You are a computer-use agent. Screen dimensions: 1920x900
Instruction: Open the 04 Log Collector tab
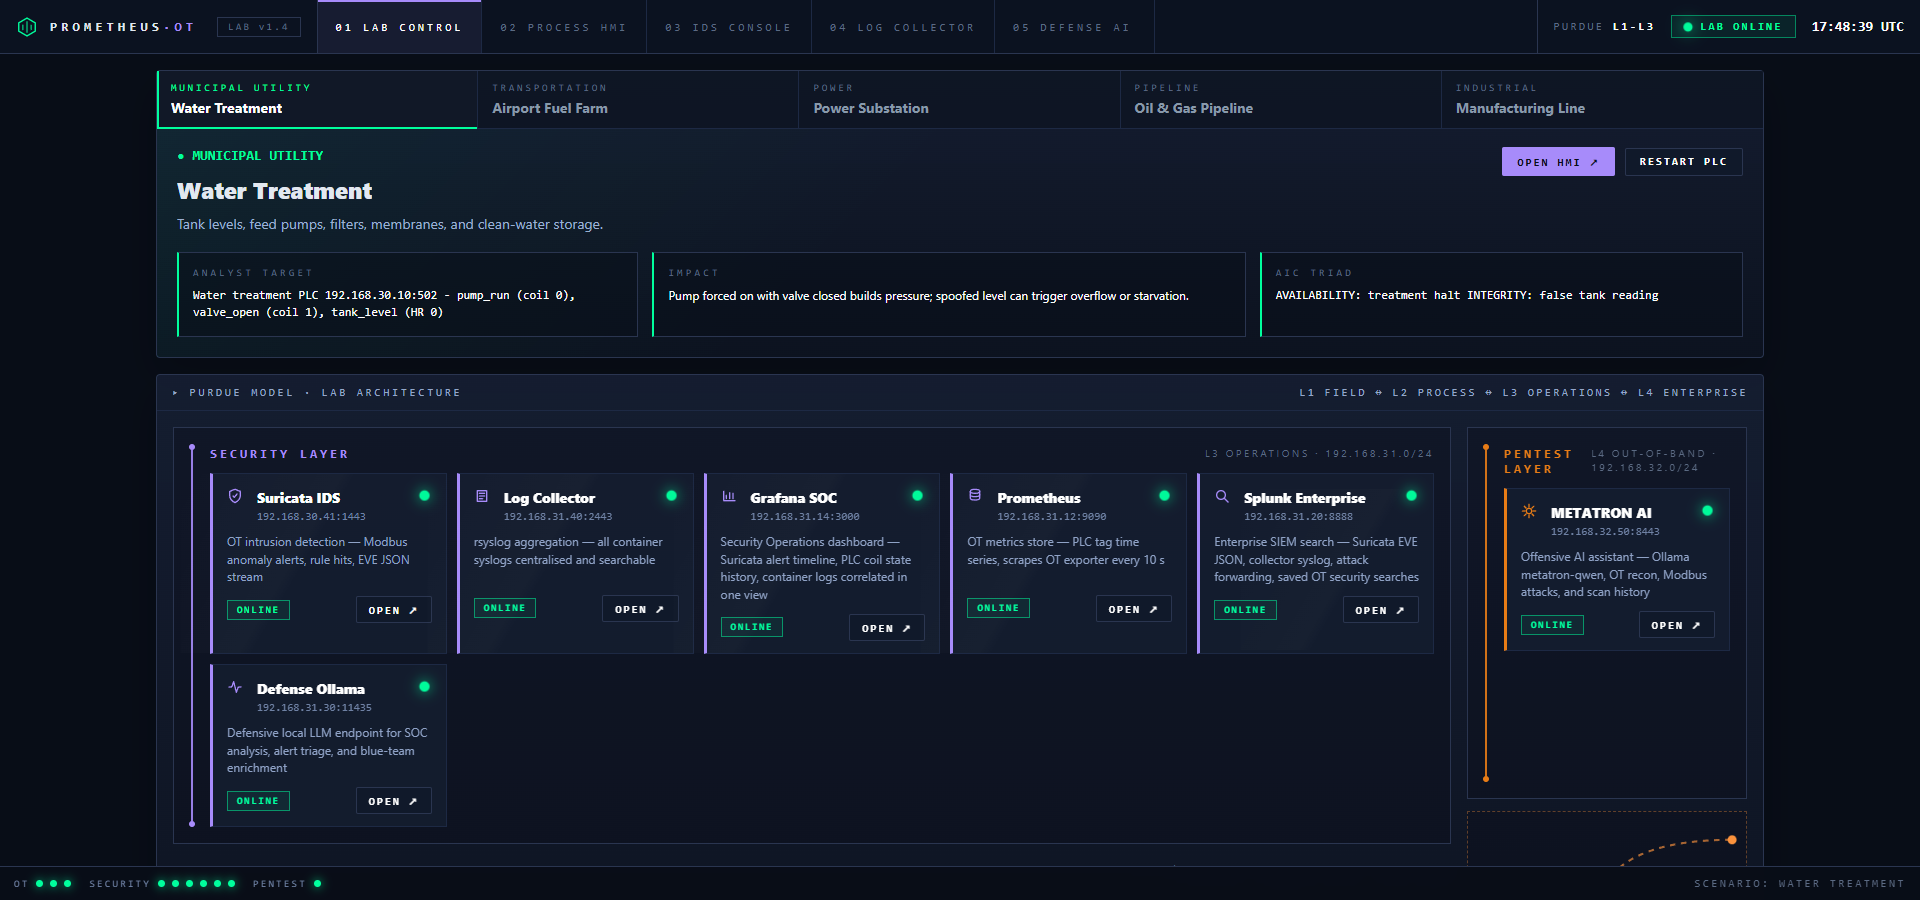[x=903, y=27]
